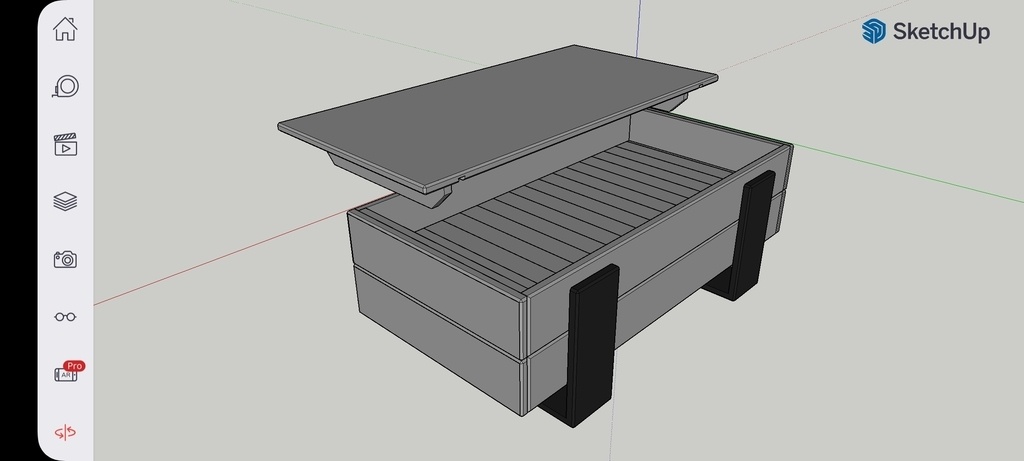Select the Tape Measure tool
The height and width of the screenshot is (461, 1024).
[65, 87]
